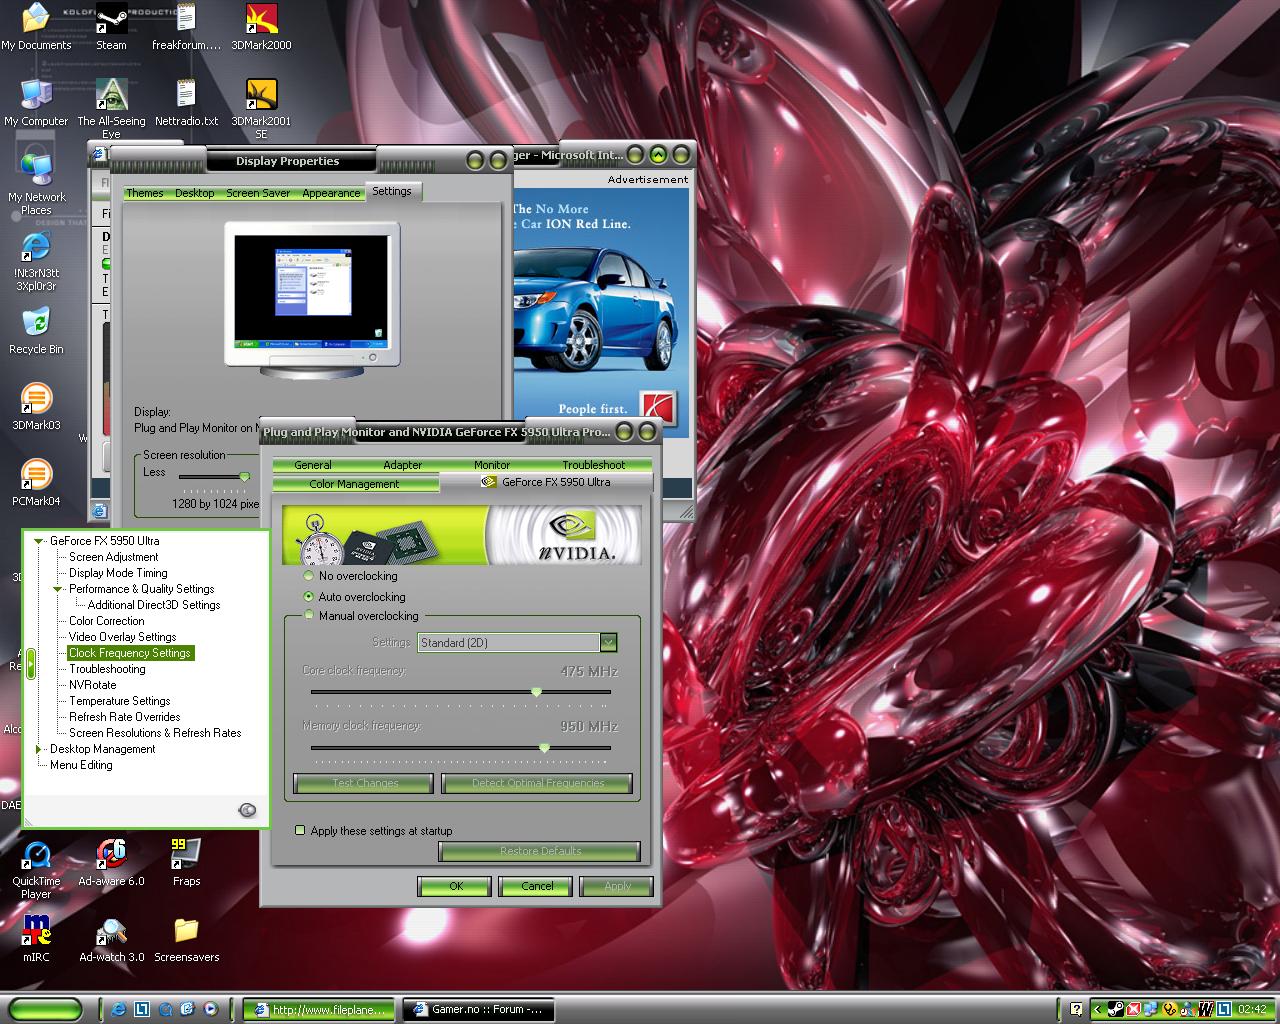Switch to the Gamer.no Forum taskbar window

[478, 1009]
